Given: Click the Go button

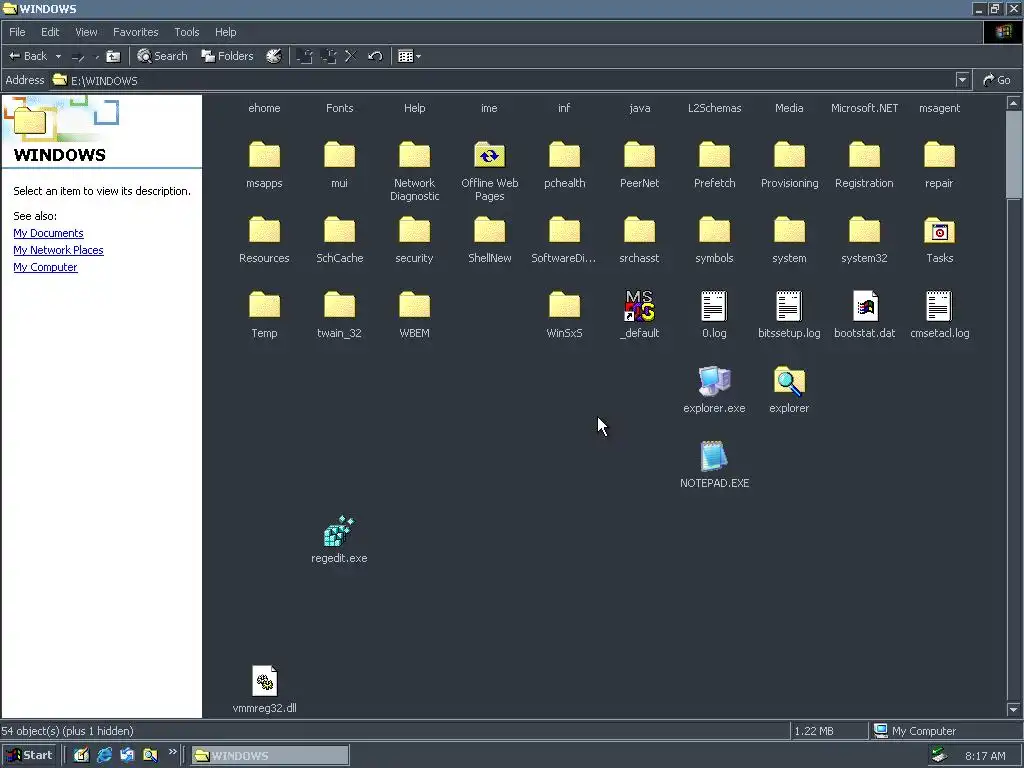Looking at the screenshot, I should coord(997,80).
